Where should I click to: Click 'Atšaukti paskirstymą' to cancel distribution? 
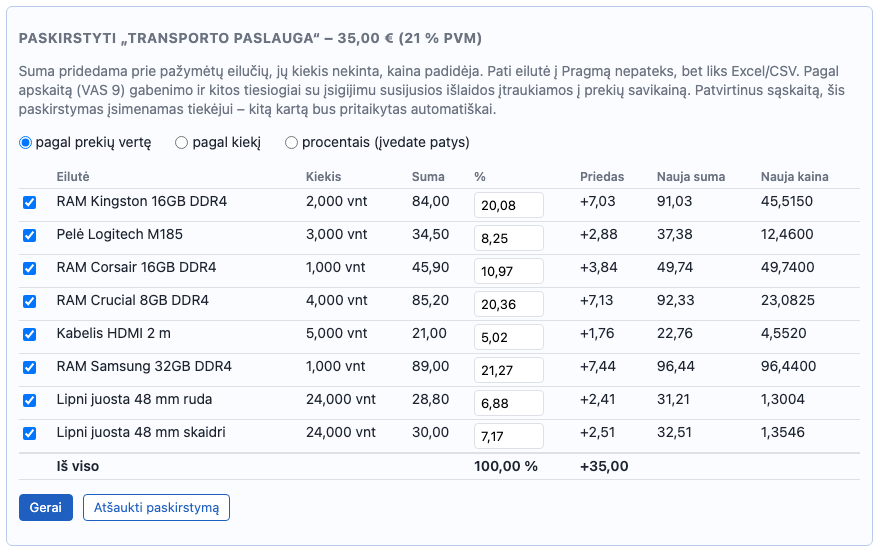coord(156,508)
